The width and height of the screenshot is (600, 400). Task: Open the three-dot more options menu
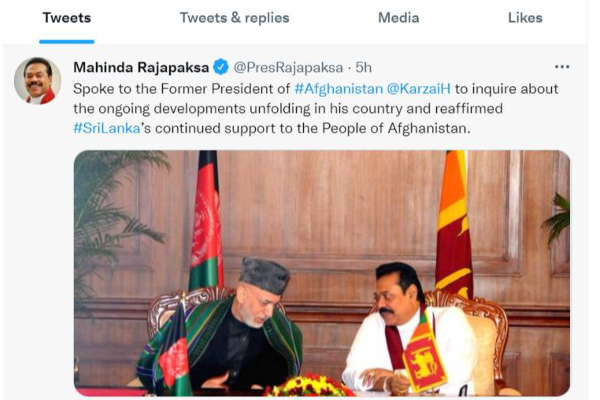click(562, 67)
